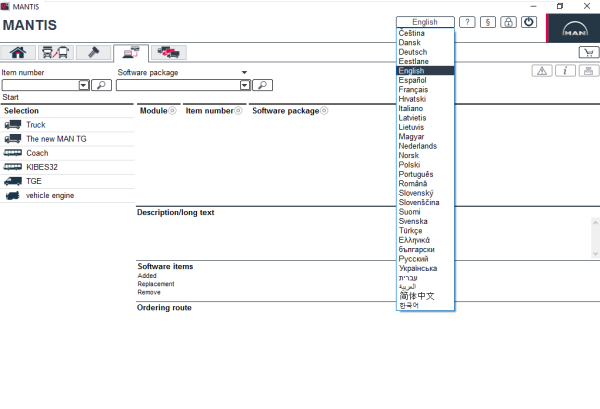Click the power logout button

529,22
